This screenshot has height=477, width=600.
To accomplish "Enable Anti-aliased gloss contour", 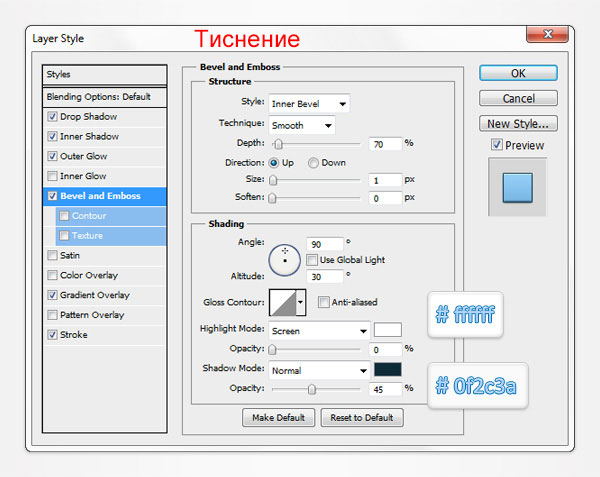I will (324, 302).
